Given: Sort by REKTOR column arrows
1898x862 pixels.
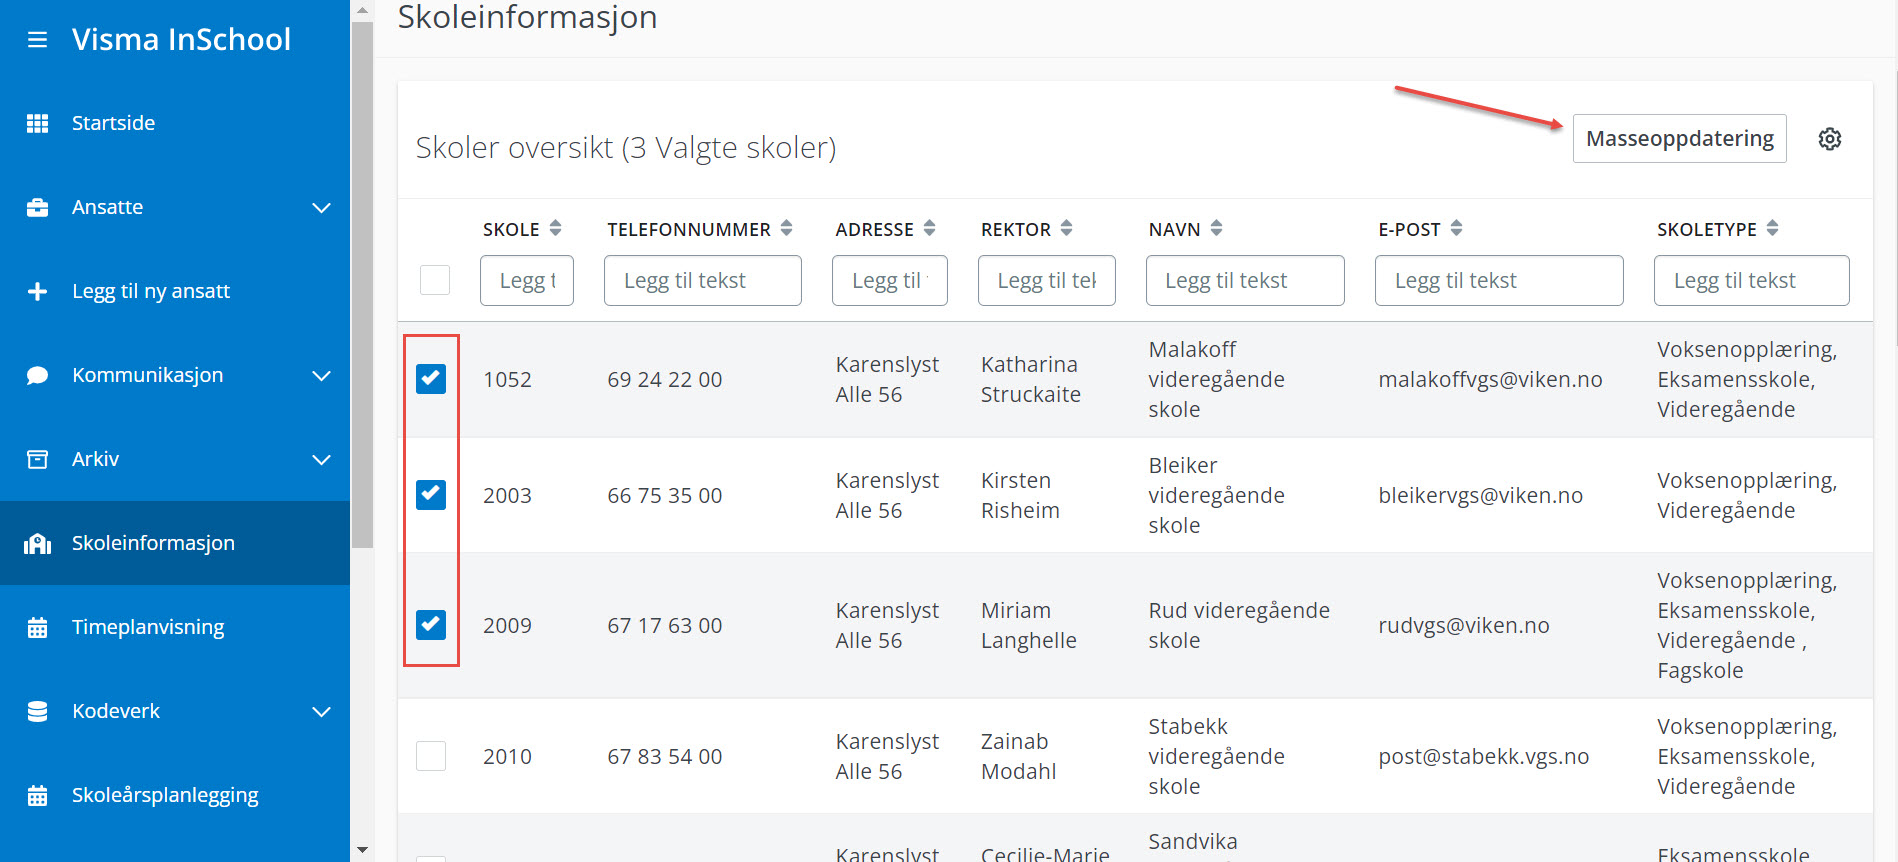Looking at the screenshot, I should coord(1066,228).
